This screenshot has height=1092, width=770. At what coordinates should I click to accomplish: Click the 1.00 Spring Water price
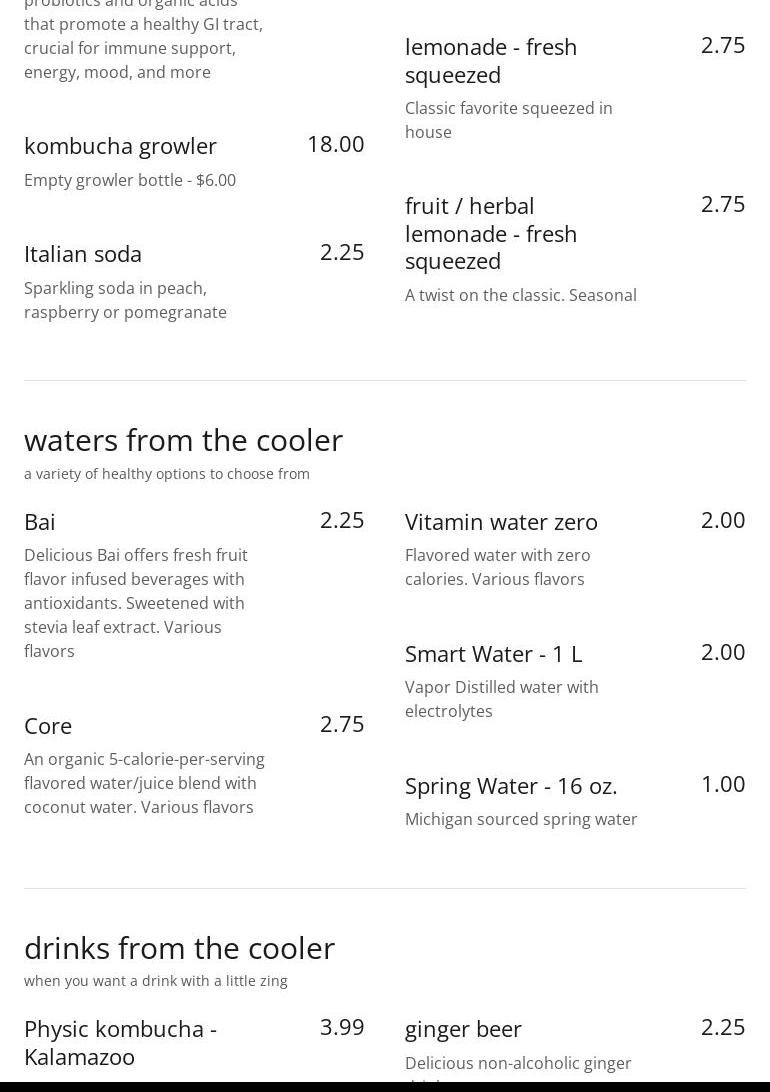click(x=722, y=784)
